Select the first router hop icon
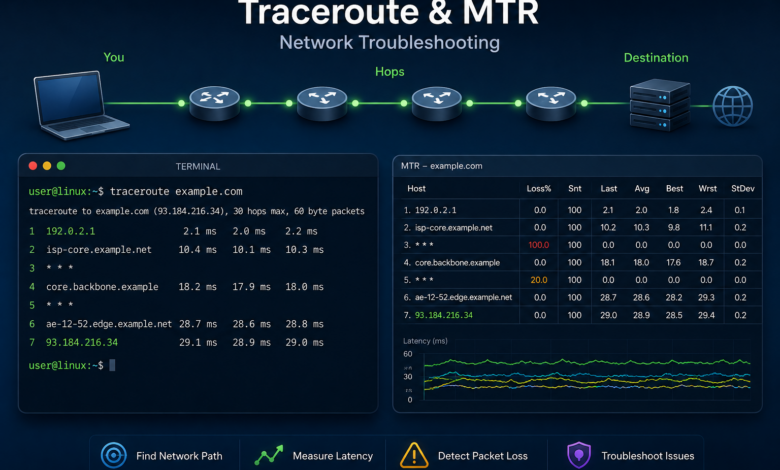 [215, 103]
